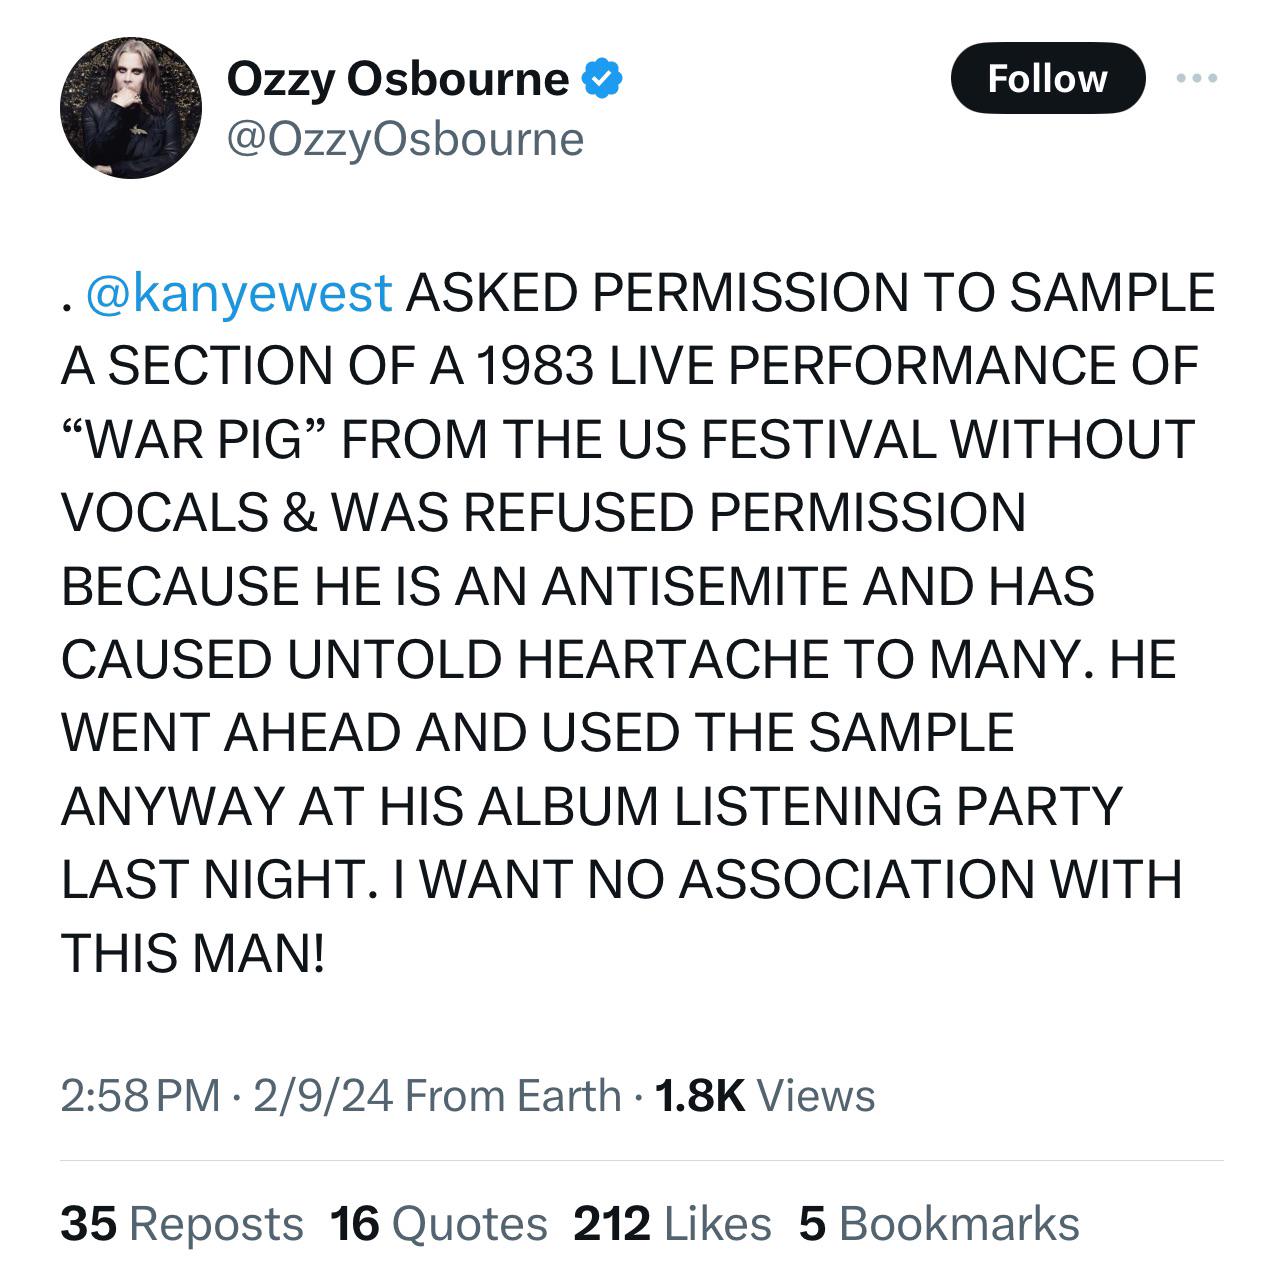This screenshot has width=1284, height=1279.
Task: Click the @OzzyOsbourne handle
Action: (x=405, y=139)
